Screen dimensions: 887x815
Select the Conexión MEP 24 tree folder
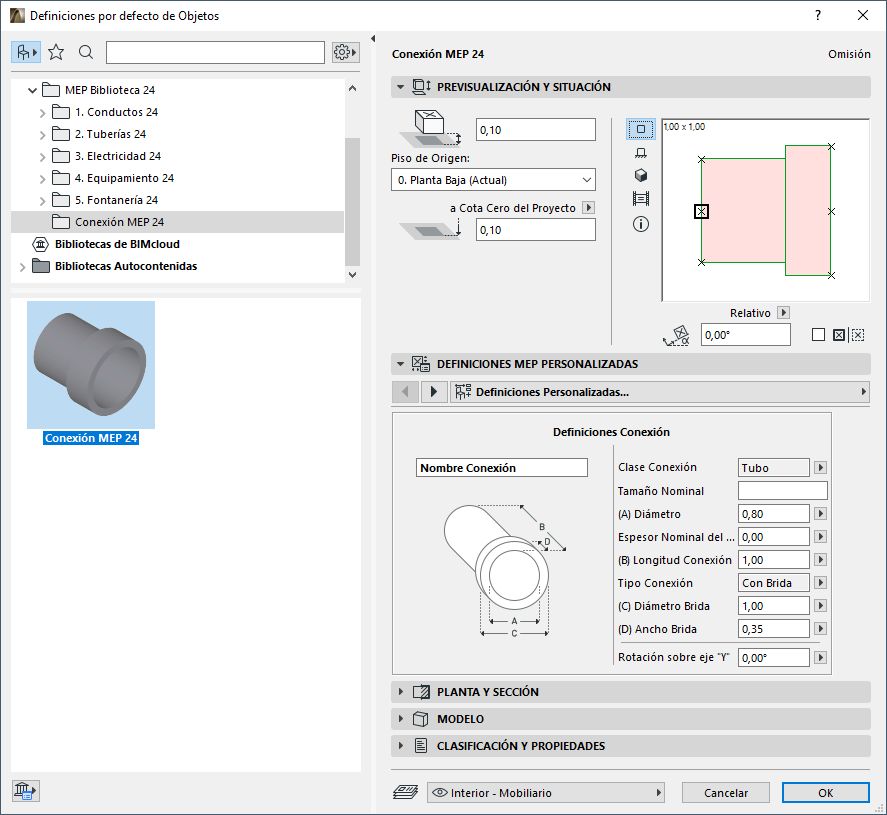pyautogui.click(x=119, y=222)
